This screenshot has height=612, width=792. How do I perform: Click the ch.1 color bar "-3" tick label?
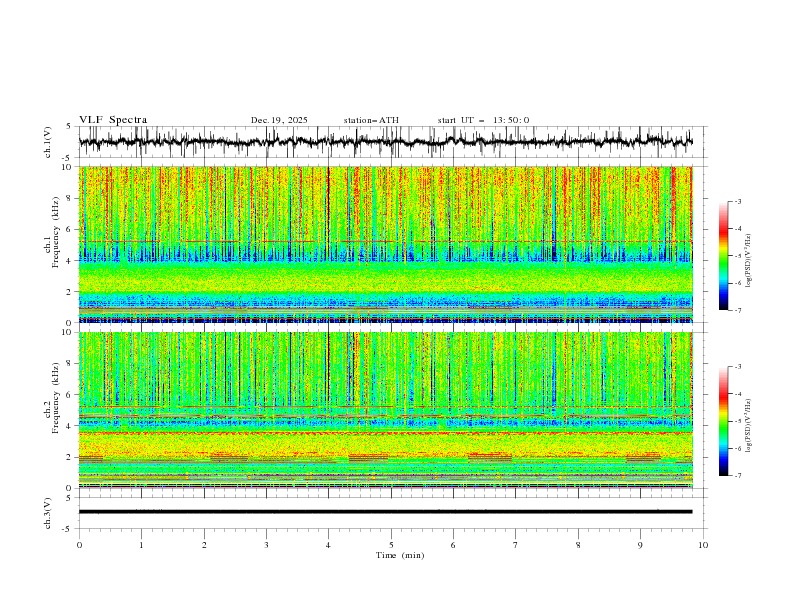pyautogui.click(x=737, y=201)
